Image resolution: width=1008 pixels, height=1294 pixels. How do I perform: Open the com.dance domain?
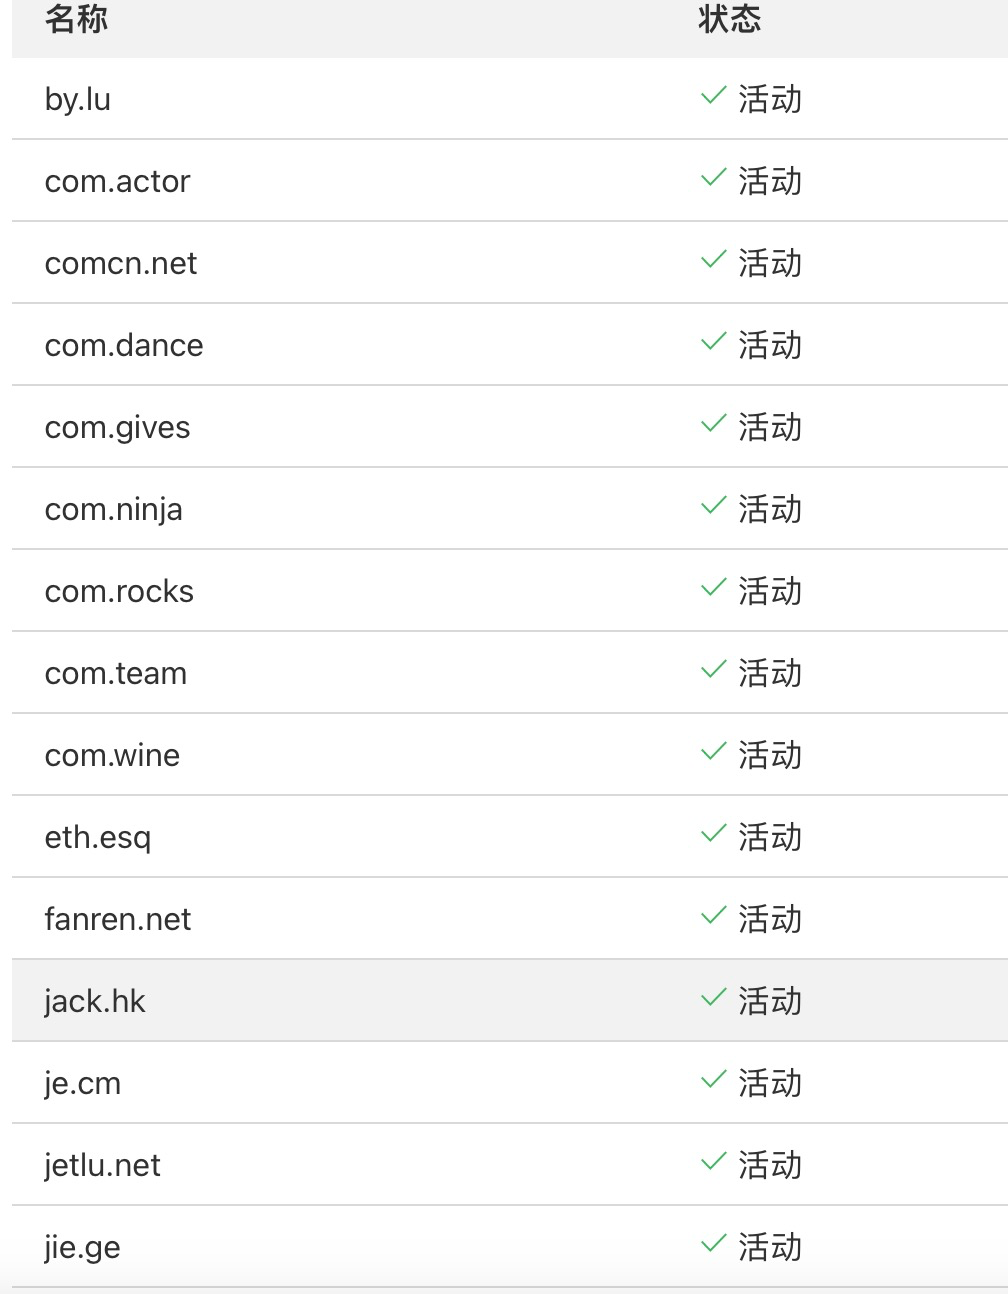(x=124, y=345)
